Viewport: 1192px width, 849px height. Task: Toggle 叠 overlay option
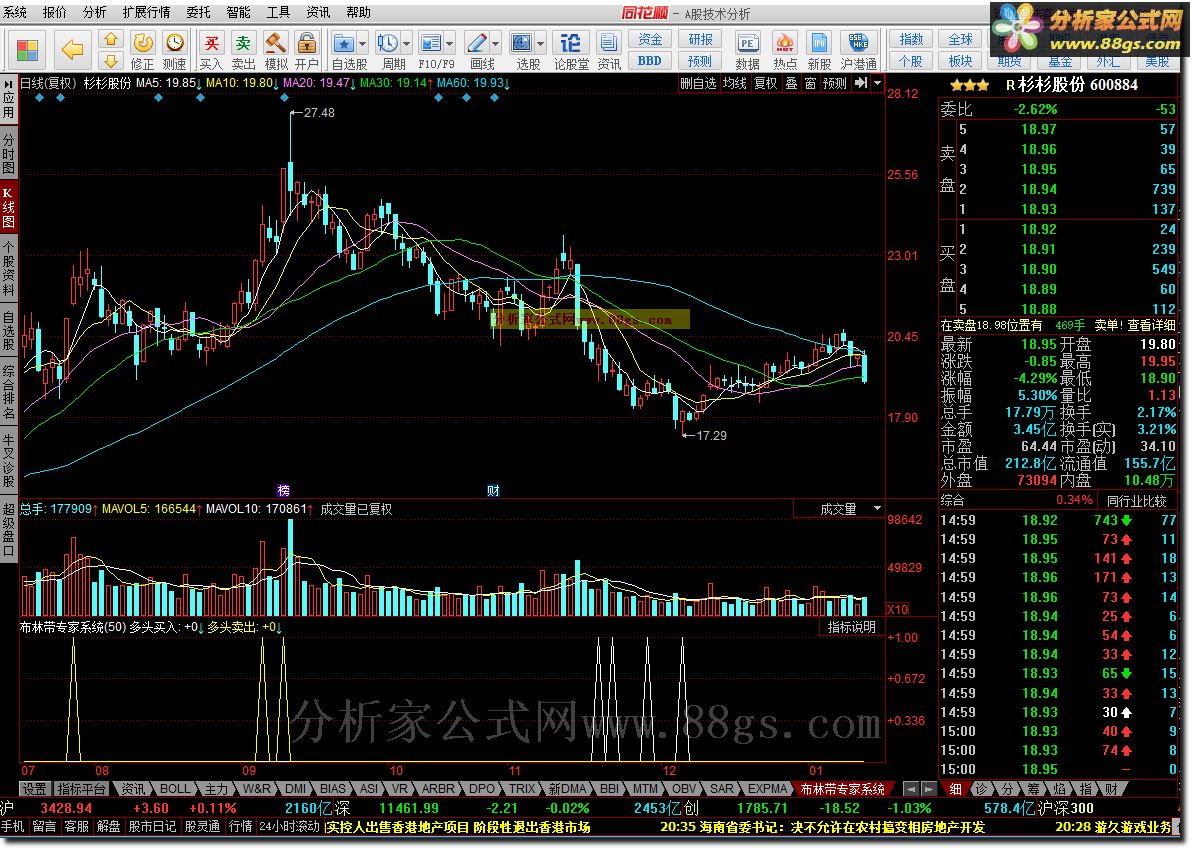tap(791, 83)
